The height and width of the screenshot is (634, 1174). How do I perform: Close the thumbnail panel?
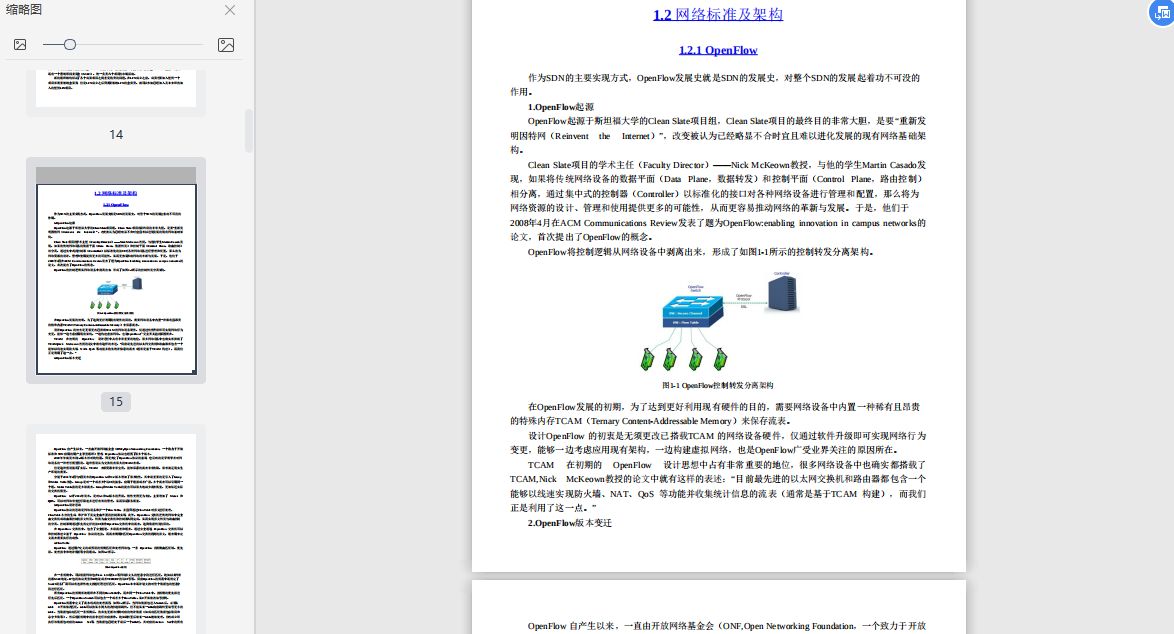230,10
